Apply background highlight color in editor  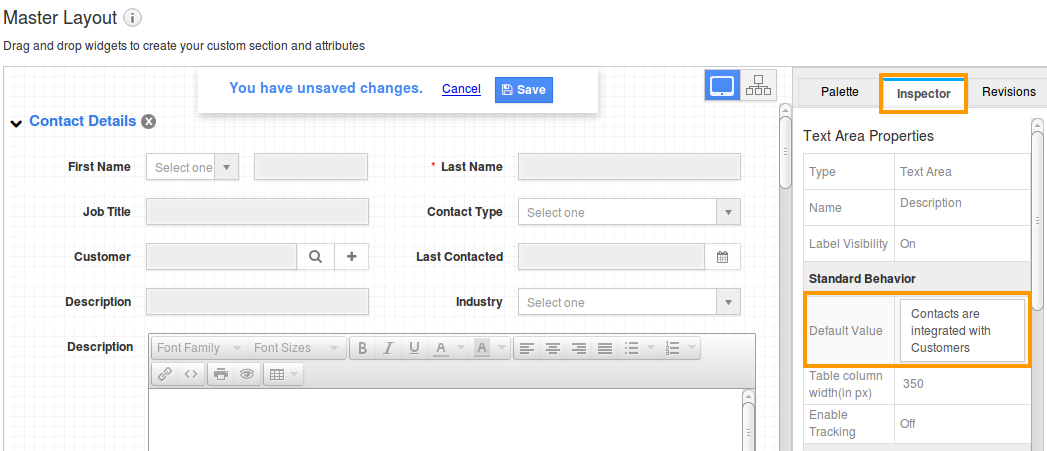click(x=482, y=348)
